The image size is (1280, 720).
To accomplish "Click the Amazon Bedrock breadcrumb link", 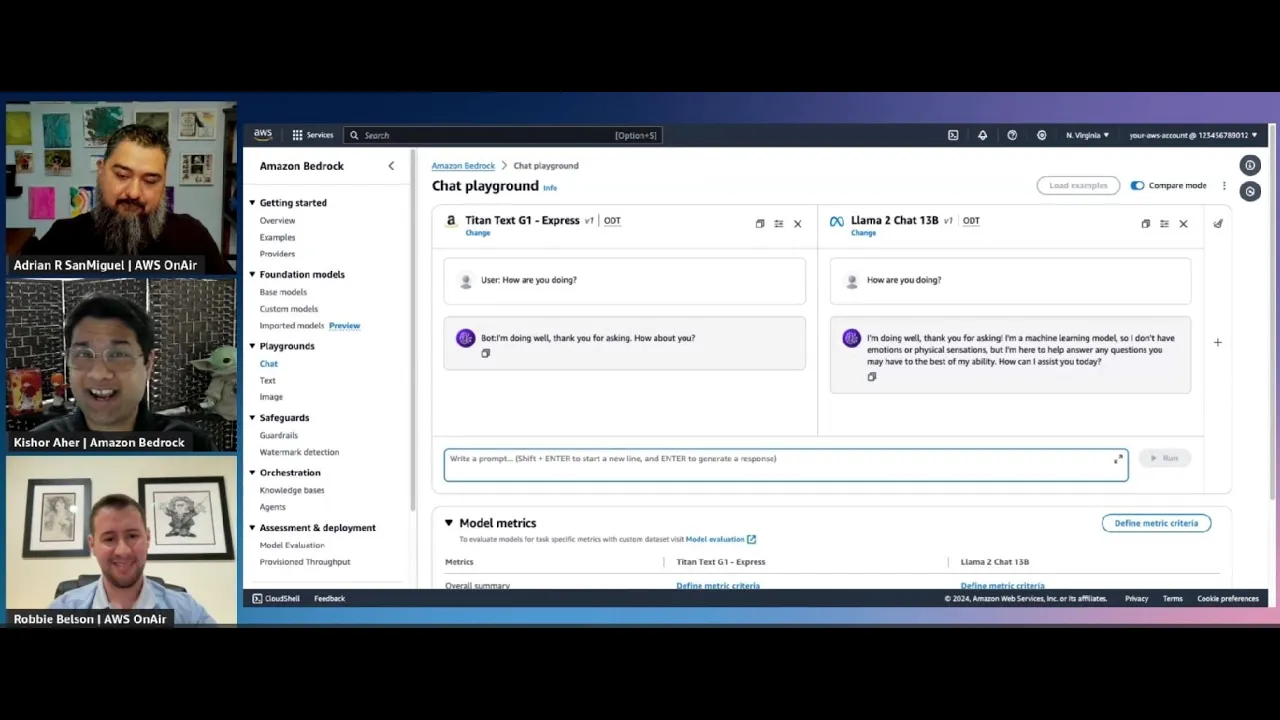I will pyautogui.click(x=463, y=166).
